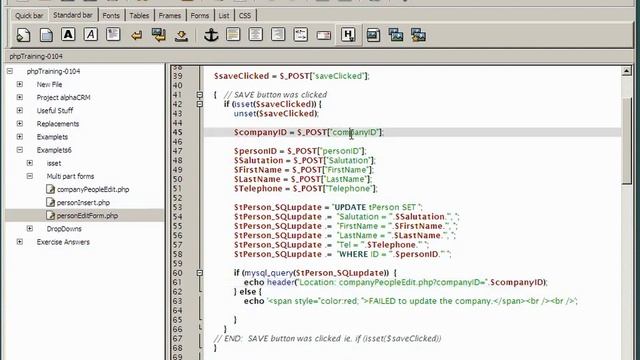Viewport: 640px width, 360px height.
Task: Open the Tables tab
Action: pos(139,16)
